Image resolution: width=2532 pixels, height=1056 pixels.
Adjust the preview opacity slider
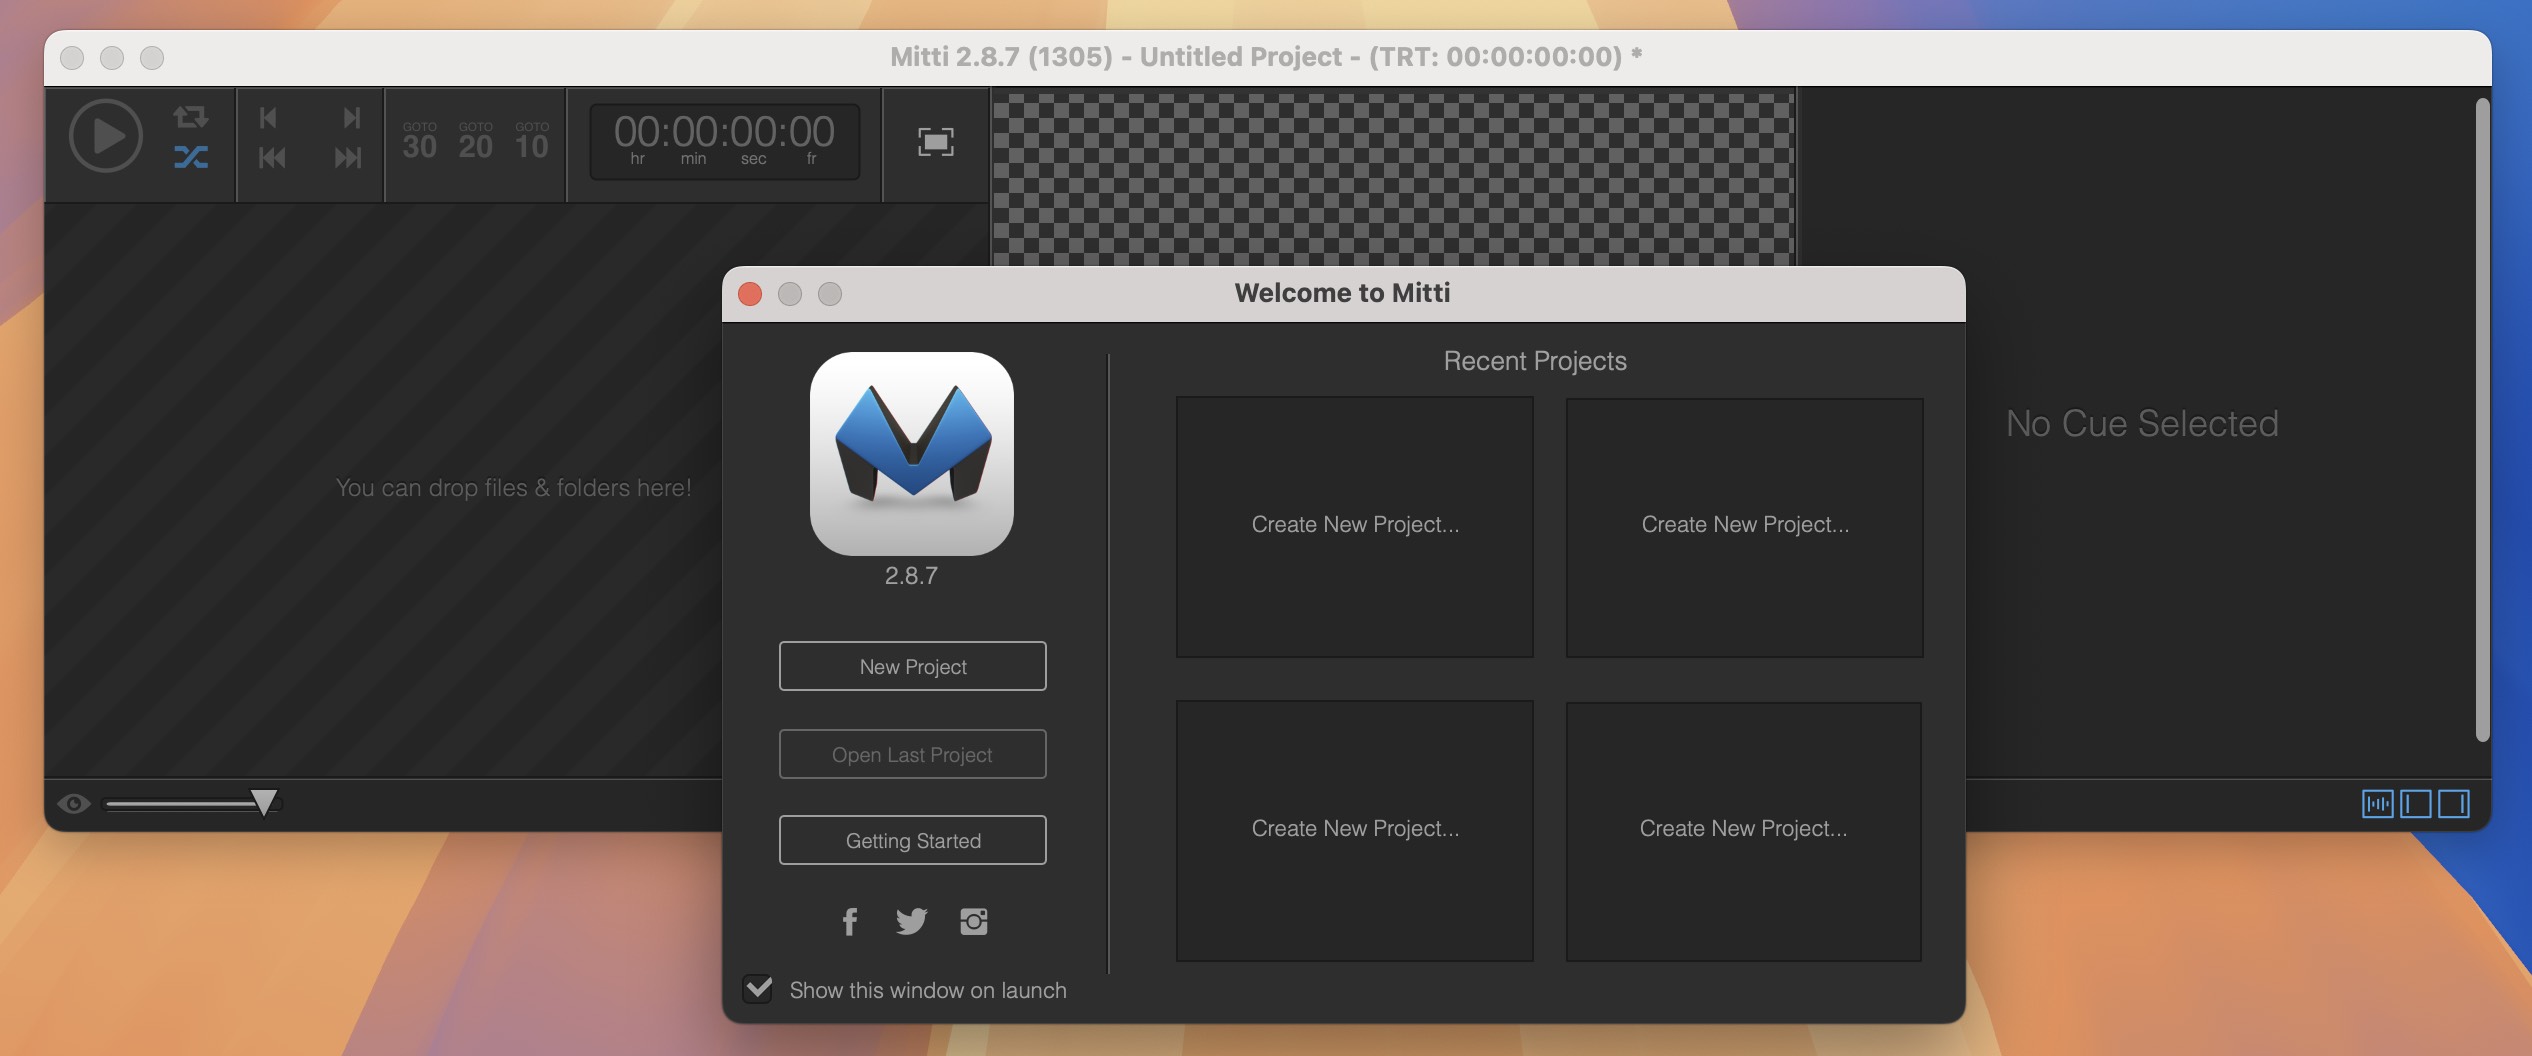265,800
